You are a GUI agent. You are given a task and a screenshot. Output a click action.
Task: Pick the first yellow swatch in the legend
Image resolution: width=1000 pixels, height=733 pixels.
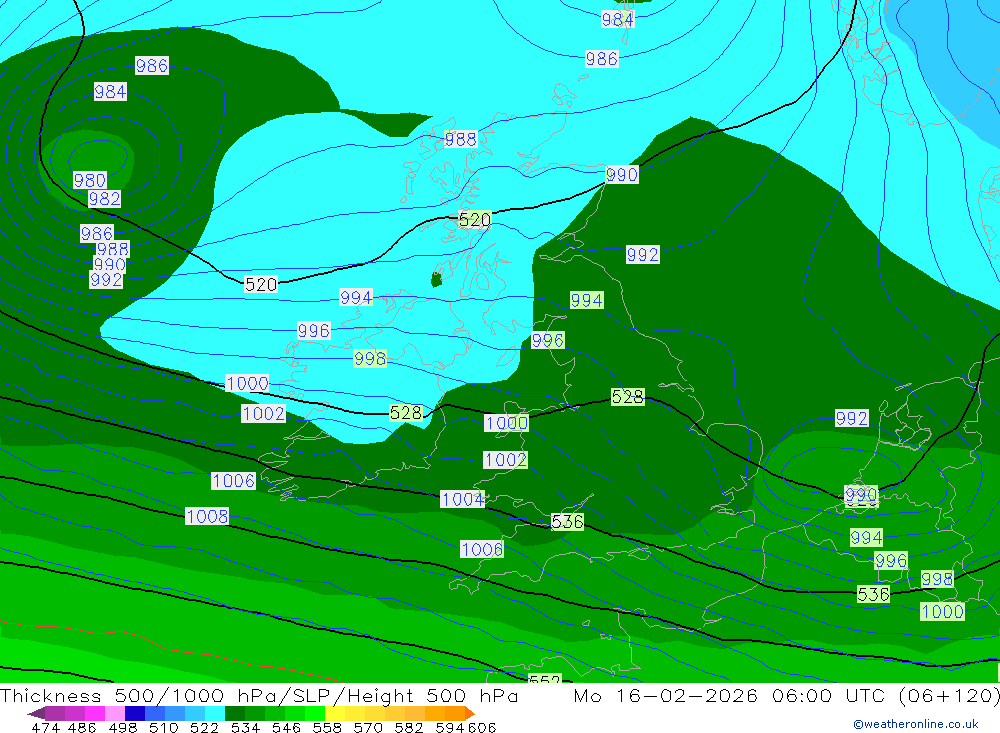pos(335,713)
